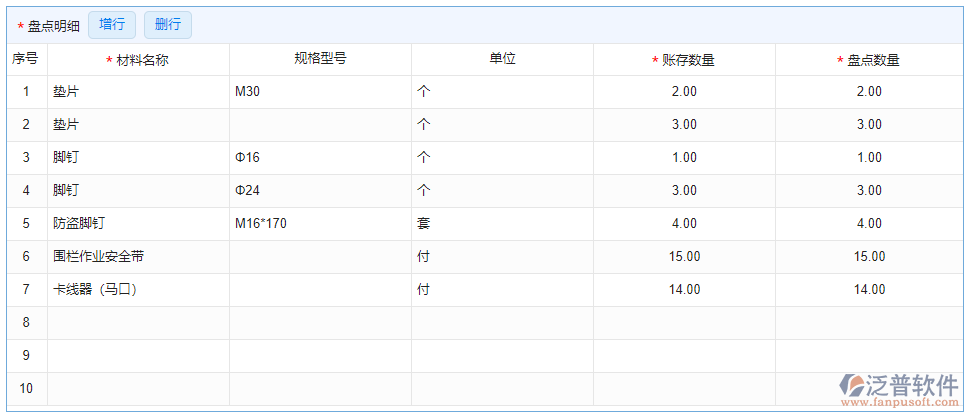
Task: Select row number 10
Action: (x=26, y=389)
